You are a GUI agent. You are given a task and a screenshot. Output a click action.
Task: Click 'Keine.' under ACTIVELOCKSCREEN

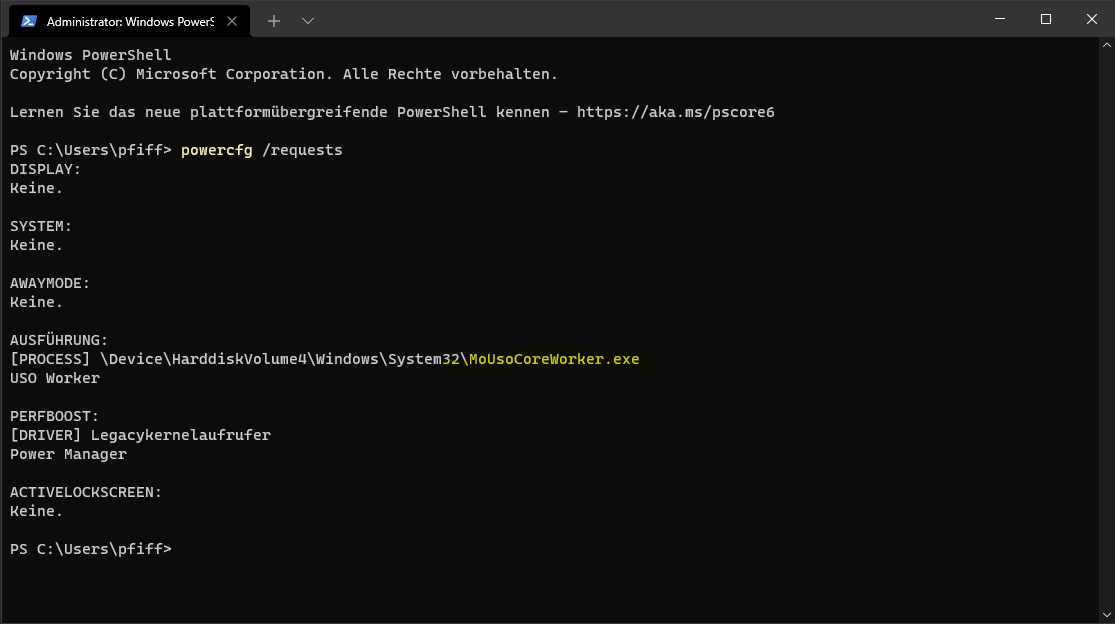click(x=36, y=511)
